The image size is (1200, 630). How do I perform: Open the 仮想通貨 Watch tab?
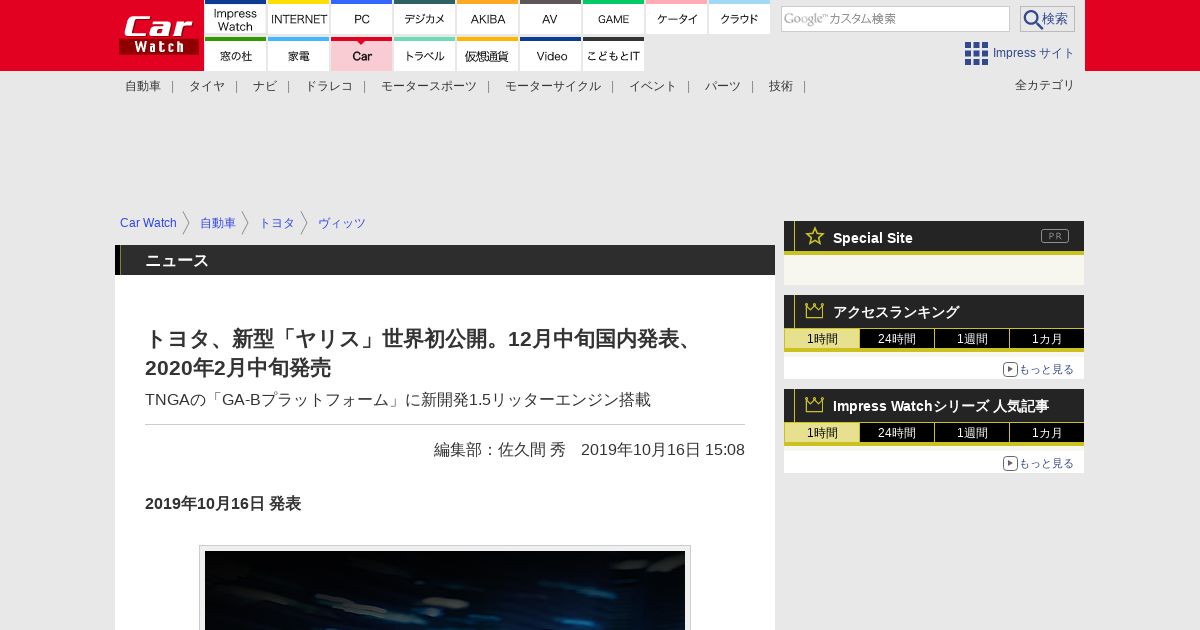tap(488, 55)
